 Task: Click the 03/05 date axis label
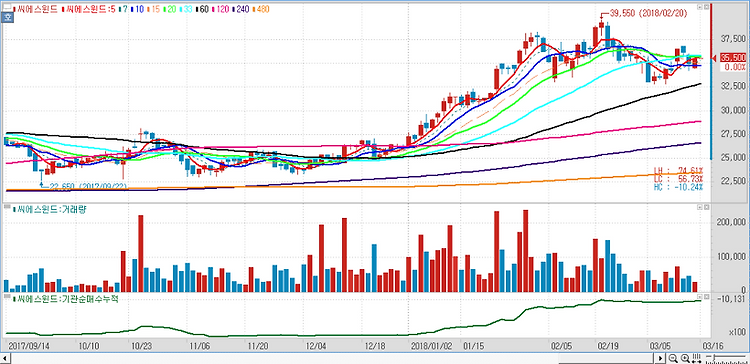pyautogui.click(x=660, y=345)
